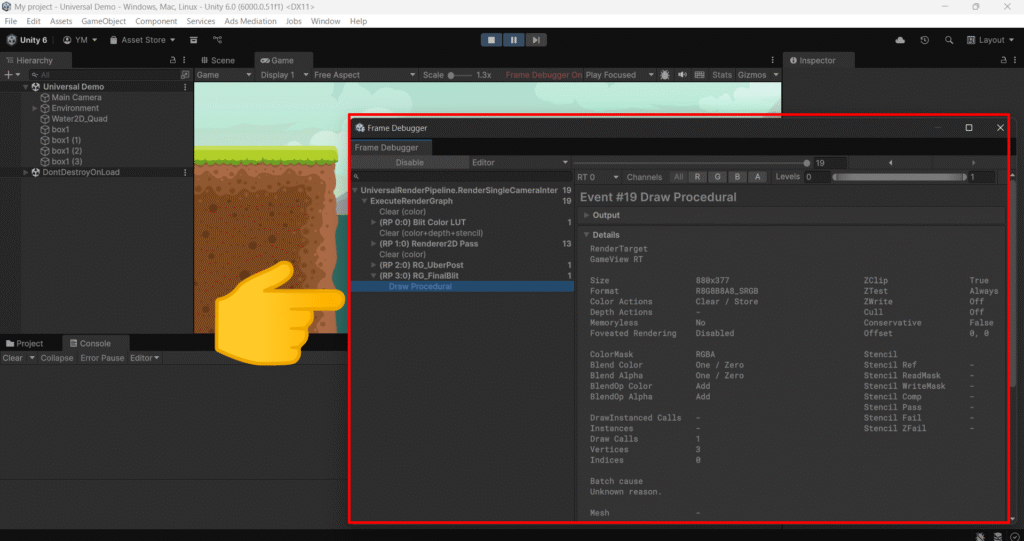Screen dimensions: 1024x541
Task: Click the Play button in the toolbar
Action: point(491,40)
